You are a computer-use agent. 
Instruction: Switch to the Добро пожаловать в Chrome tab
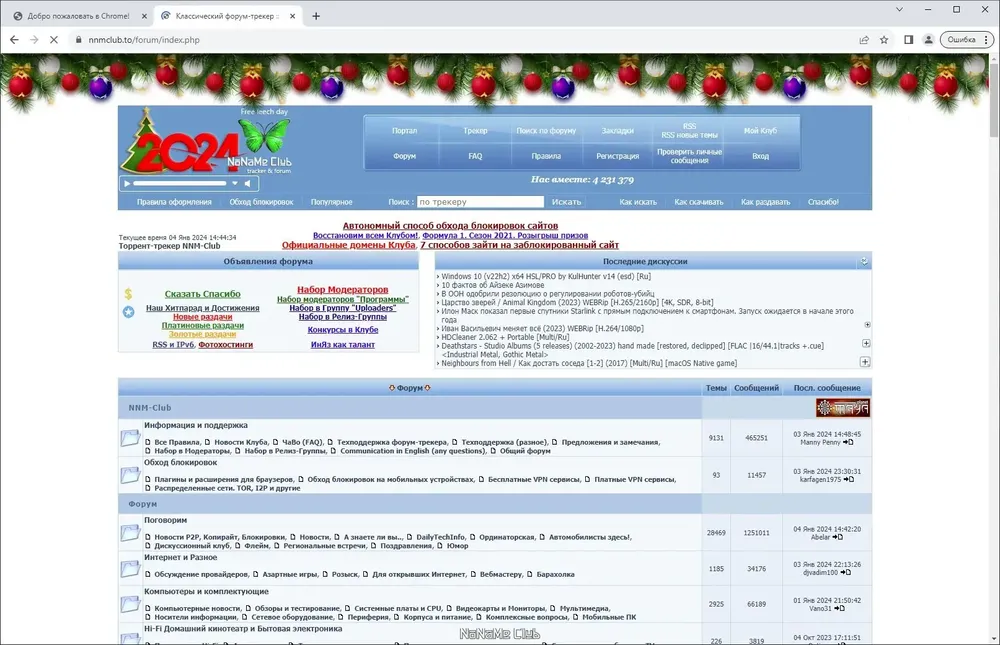coord(78,16)
